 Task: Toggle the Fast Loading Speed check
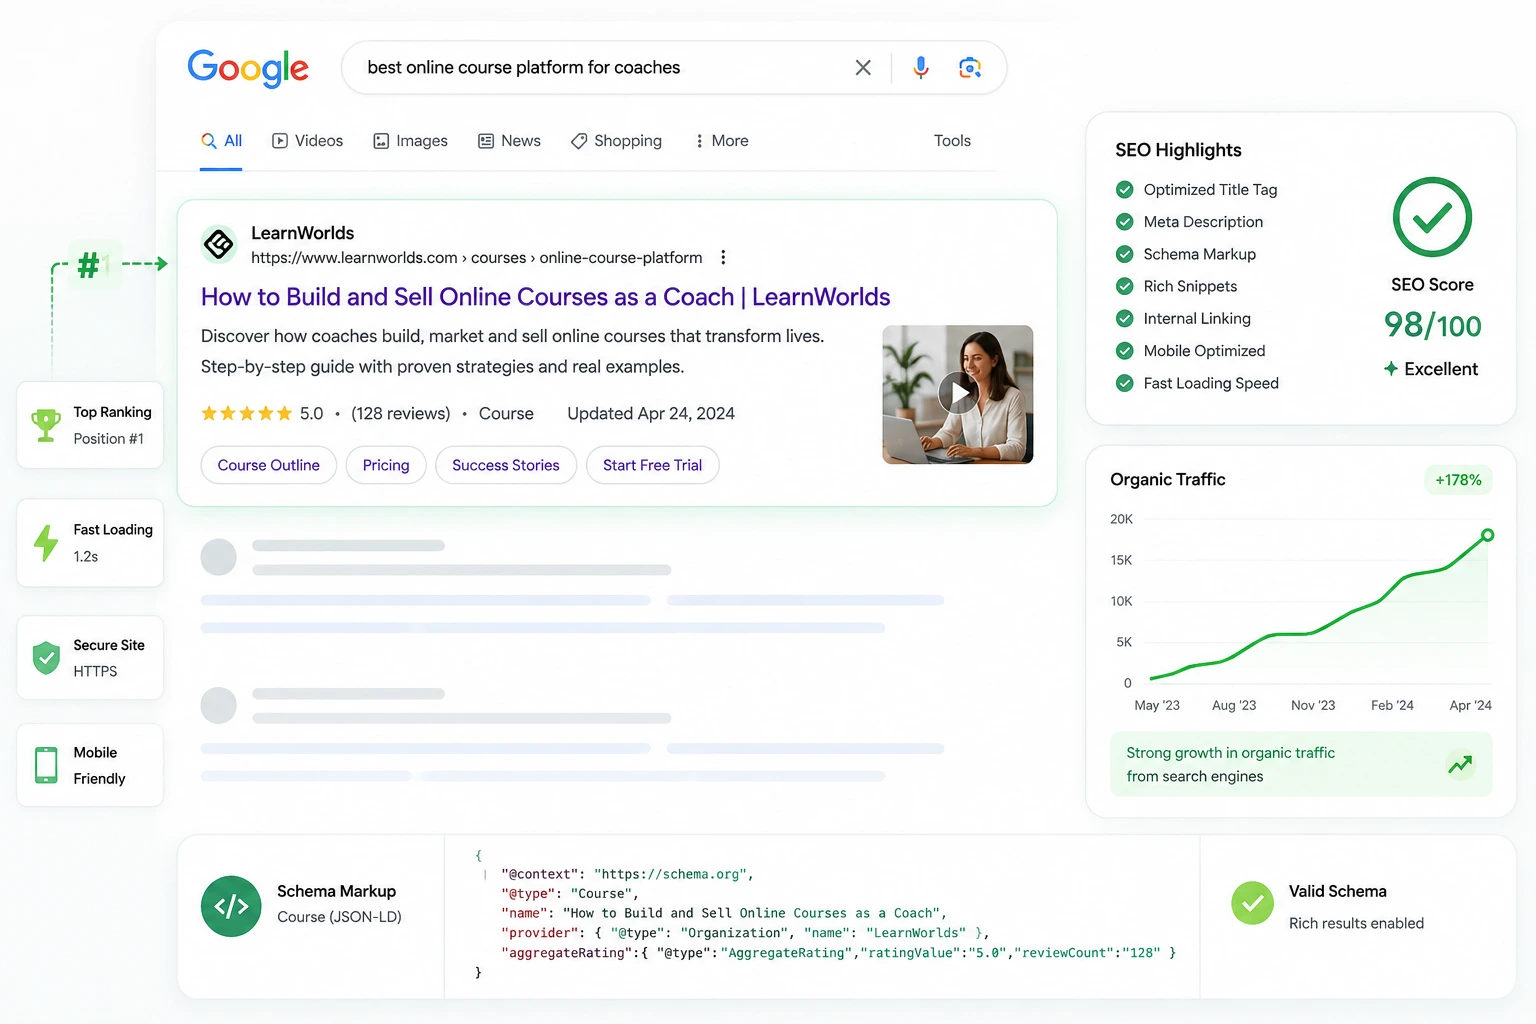(x=1125, y=383)
